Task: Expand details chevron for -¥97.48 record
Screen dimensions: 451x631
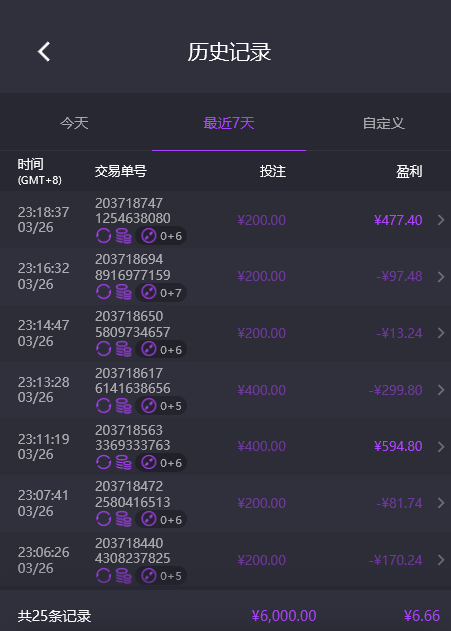Action: [x=441, y=276]
